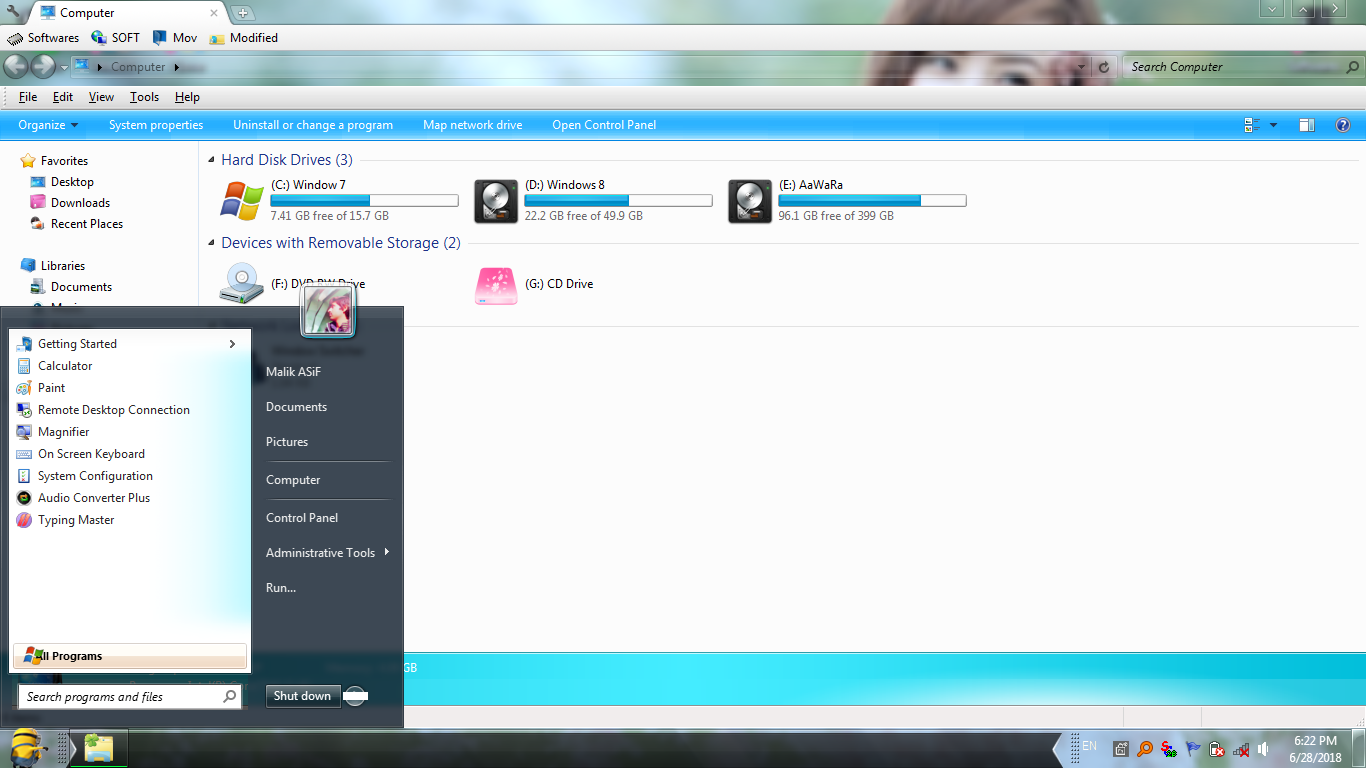Open the Organize dropdown
The image size is (1366, 768).
[x=48, y=125]
